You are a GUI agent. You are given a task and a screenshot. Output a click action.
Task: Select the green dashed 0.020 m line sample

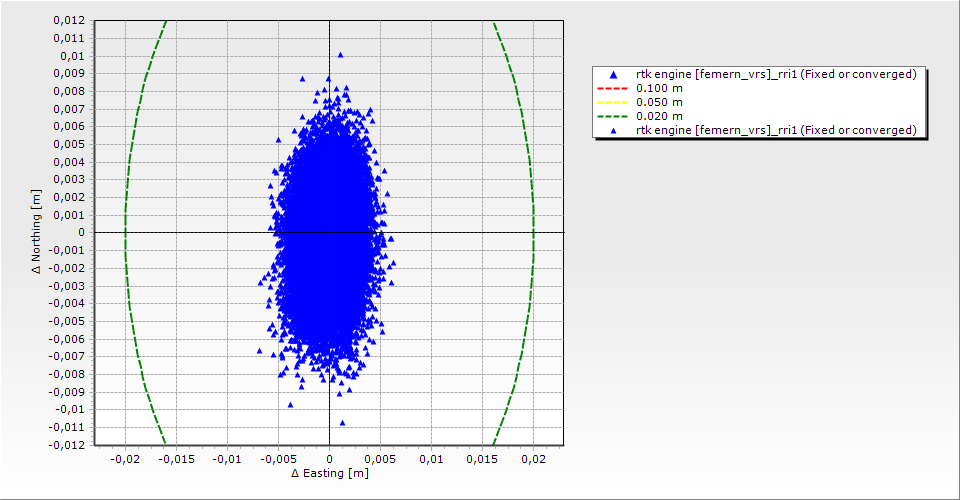coord(611,117)
